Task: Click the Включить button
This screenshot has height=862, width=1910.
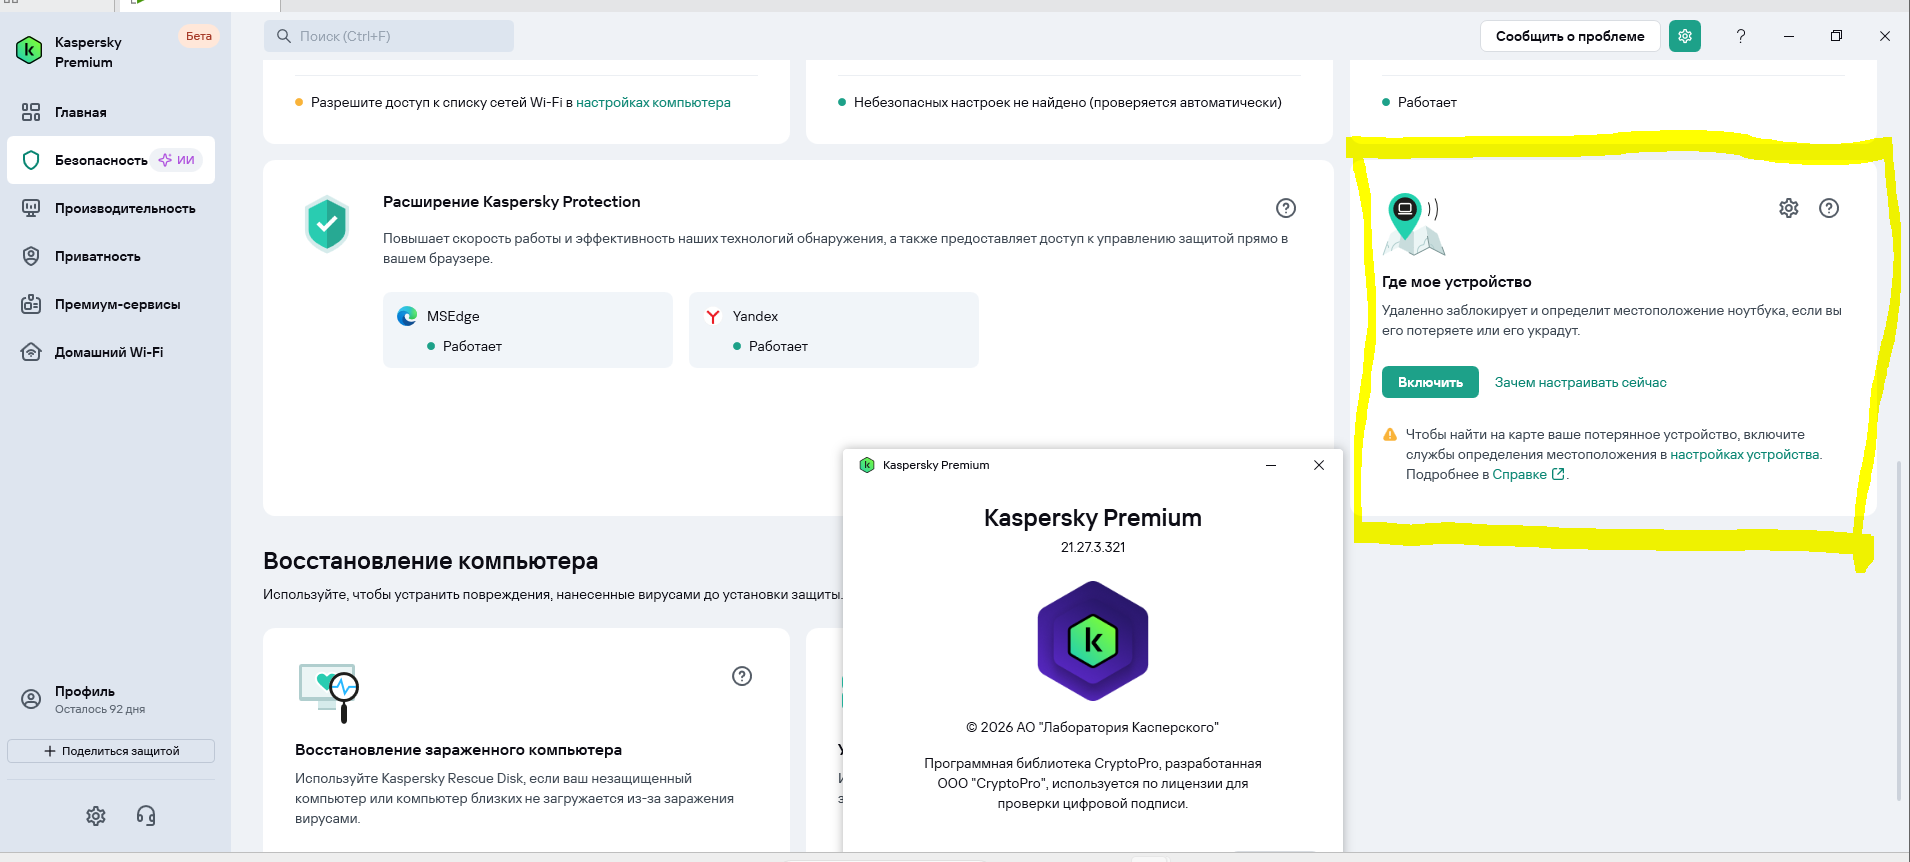Action: tap(1430, 382)
